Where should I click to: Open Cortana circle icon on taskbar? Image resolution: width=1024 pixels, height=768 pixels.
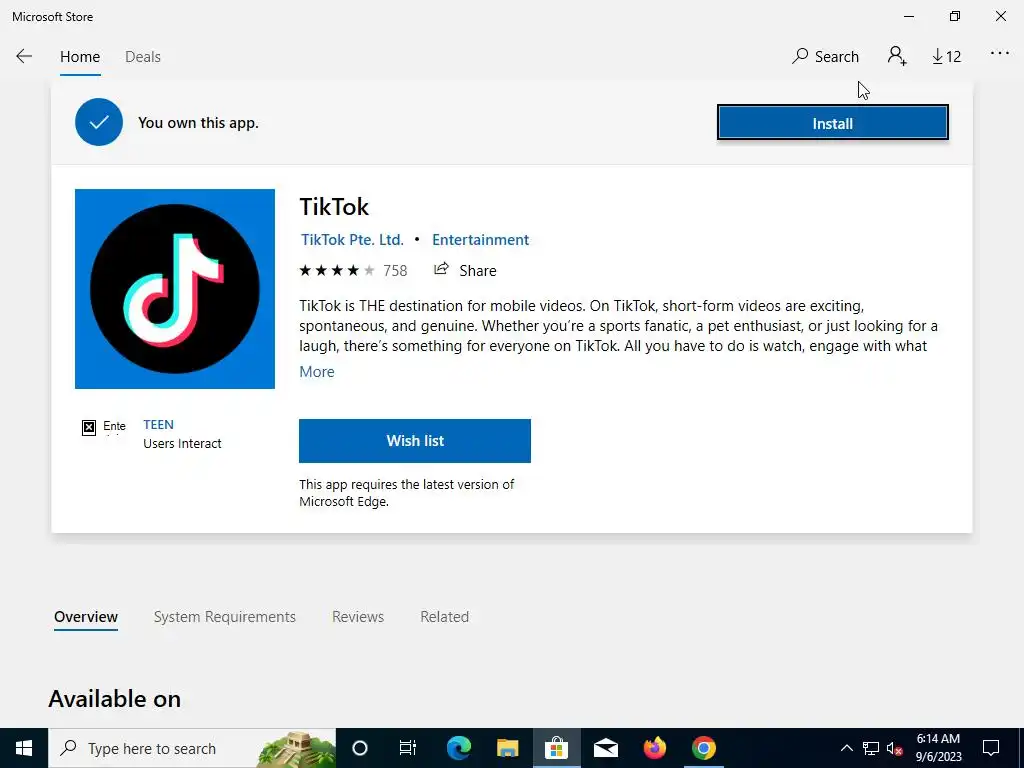[360, 748]
